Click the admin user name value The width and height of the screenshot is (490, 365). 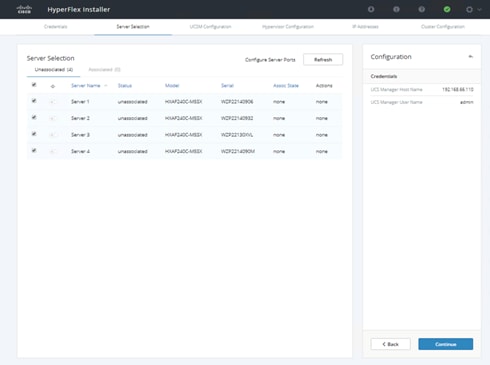click(467, 102)
